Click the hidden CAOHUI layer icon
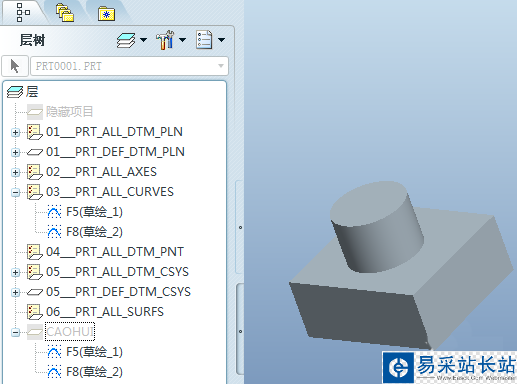 point(35,332)
